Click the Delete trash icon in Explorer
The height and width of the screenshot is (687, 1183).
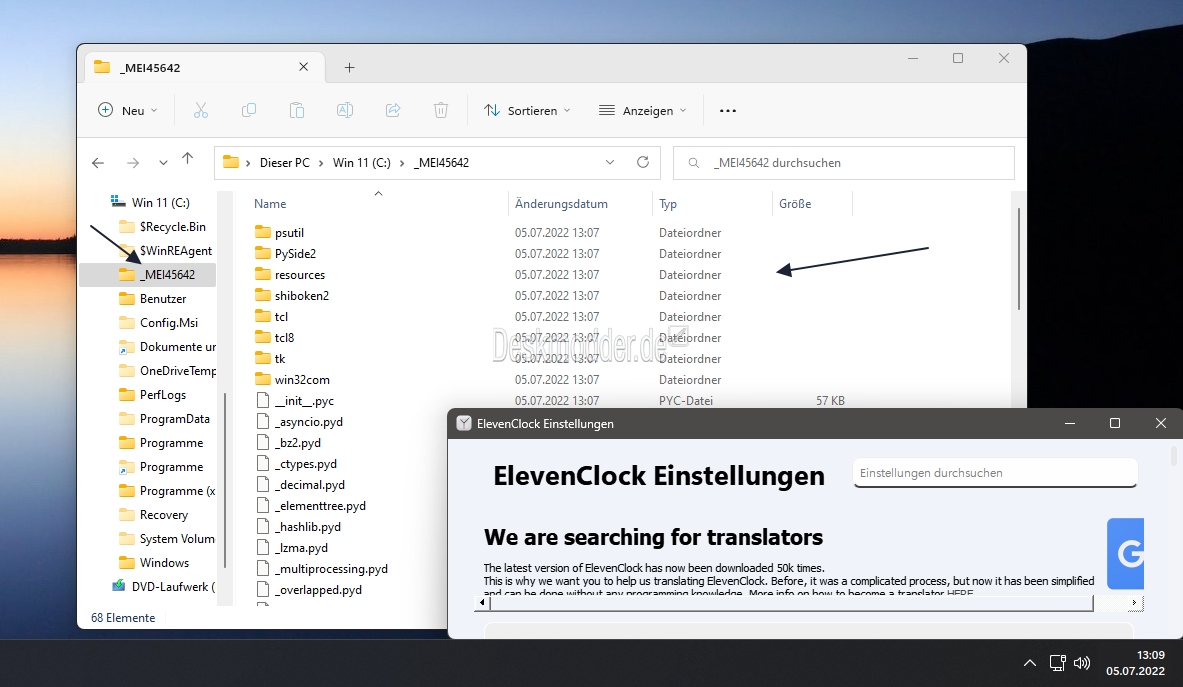(441, 111)
